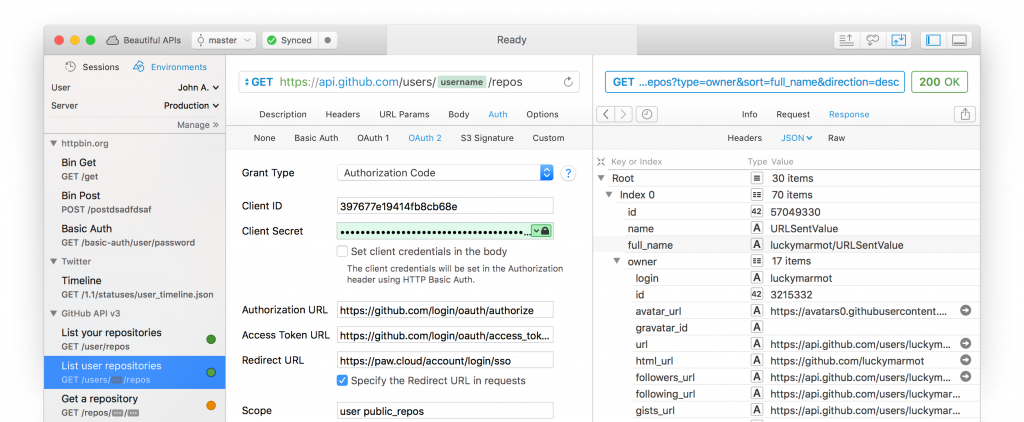Click the help question mark beside Grant Type
This screenshot has height=422, width=1024.
[x=568, y=173]
